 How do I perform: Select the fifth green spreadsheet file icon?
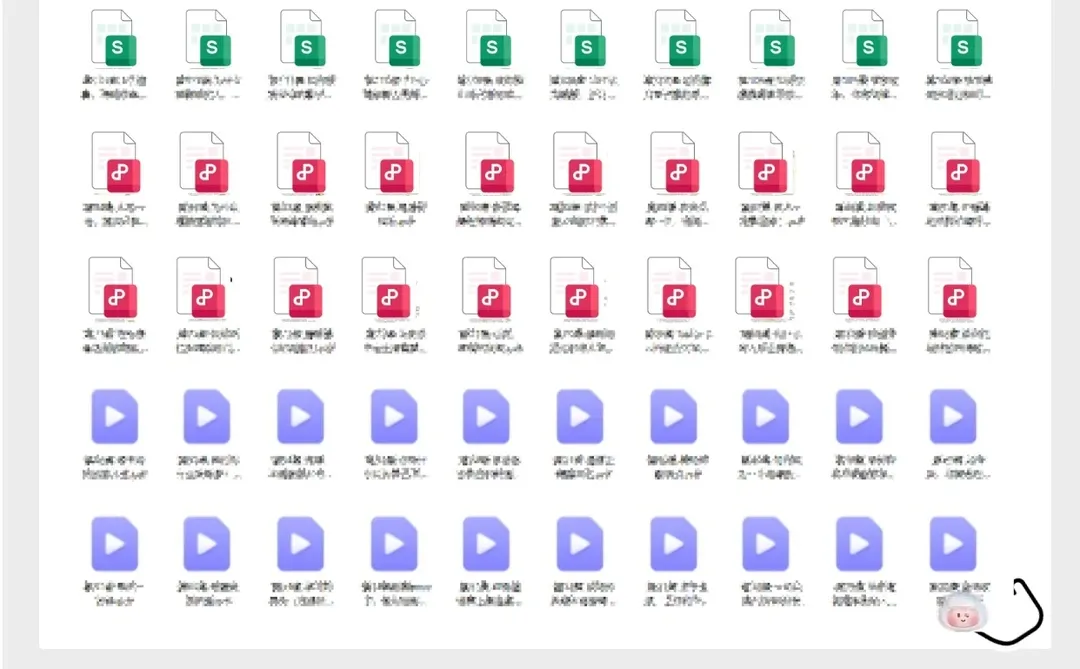(x=488, y=38)
